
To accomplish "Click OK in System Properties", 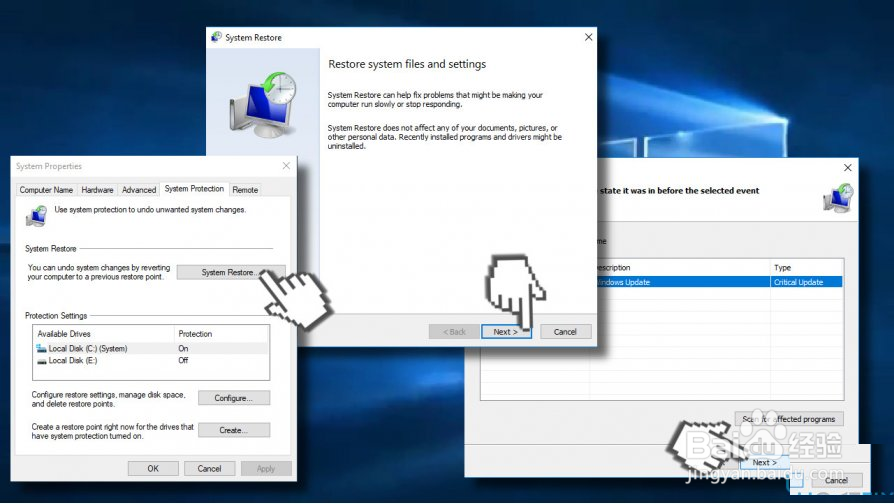I will coord(153,469).
